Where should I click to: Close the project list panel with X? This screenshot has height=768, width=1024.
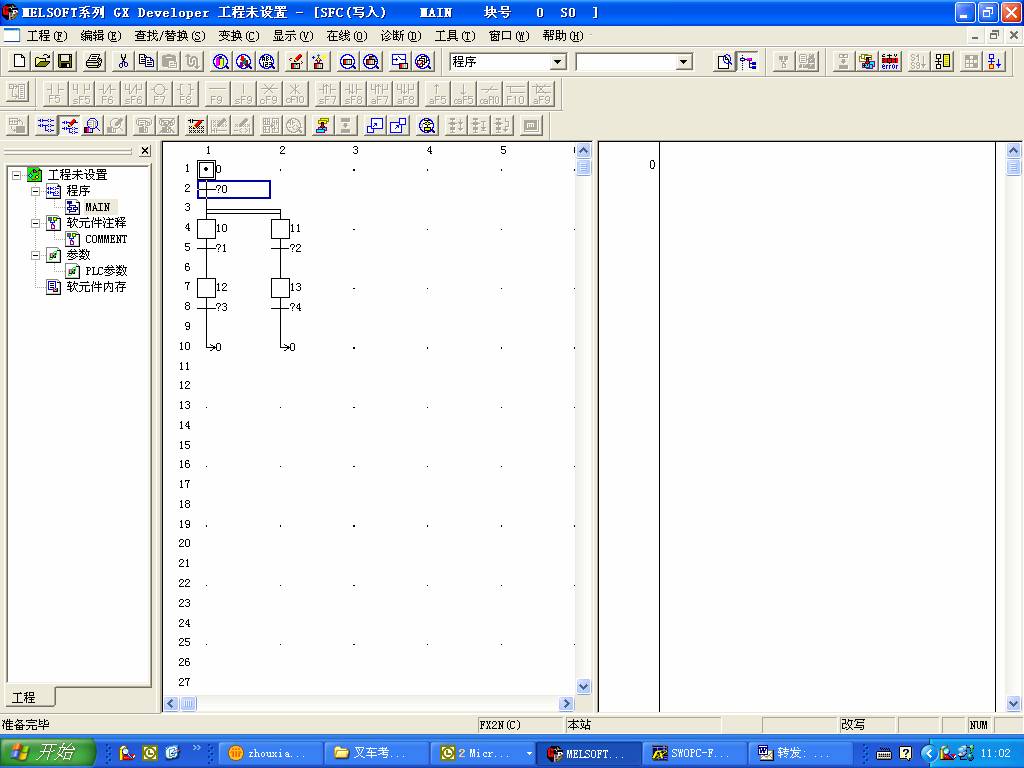[x=145, y=151]
